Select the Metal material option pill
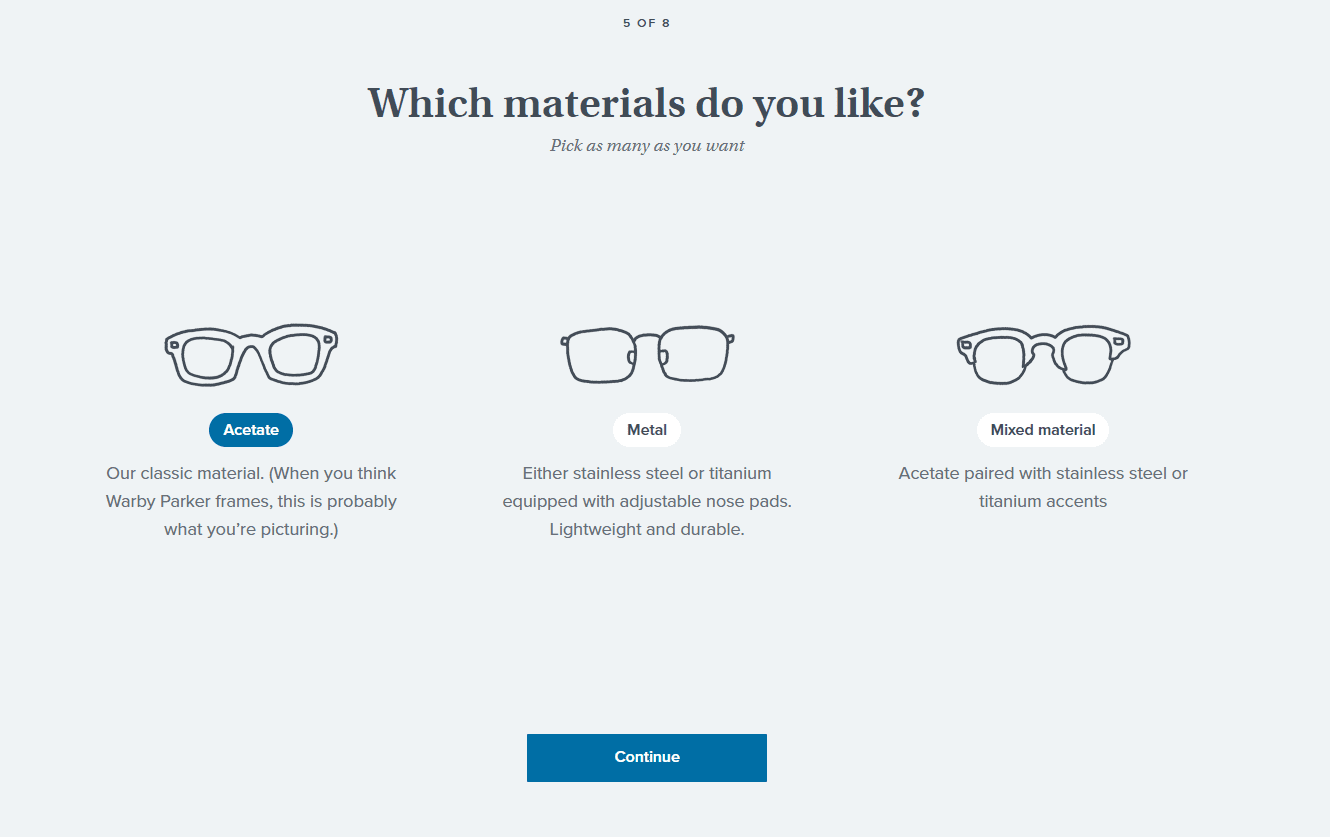Viewport: 1330px width, 837px height. pyautogui.click(x=647, y=430)
